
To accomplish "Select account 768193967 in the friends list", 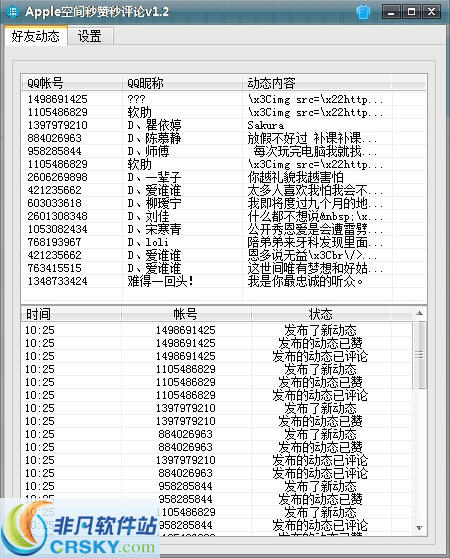I will pyautogui.click(x=54, y=242).
